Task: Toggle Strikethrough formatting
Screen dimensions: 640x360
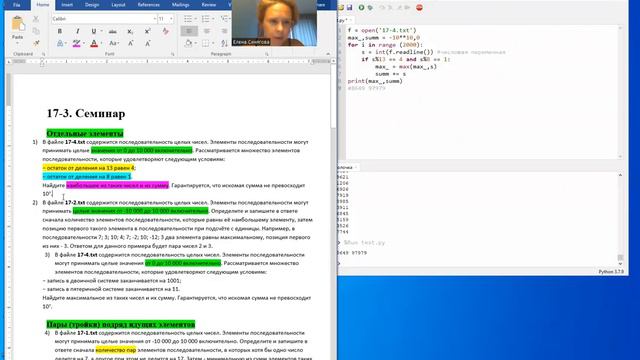Action: [113, 31]
